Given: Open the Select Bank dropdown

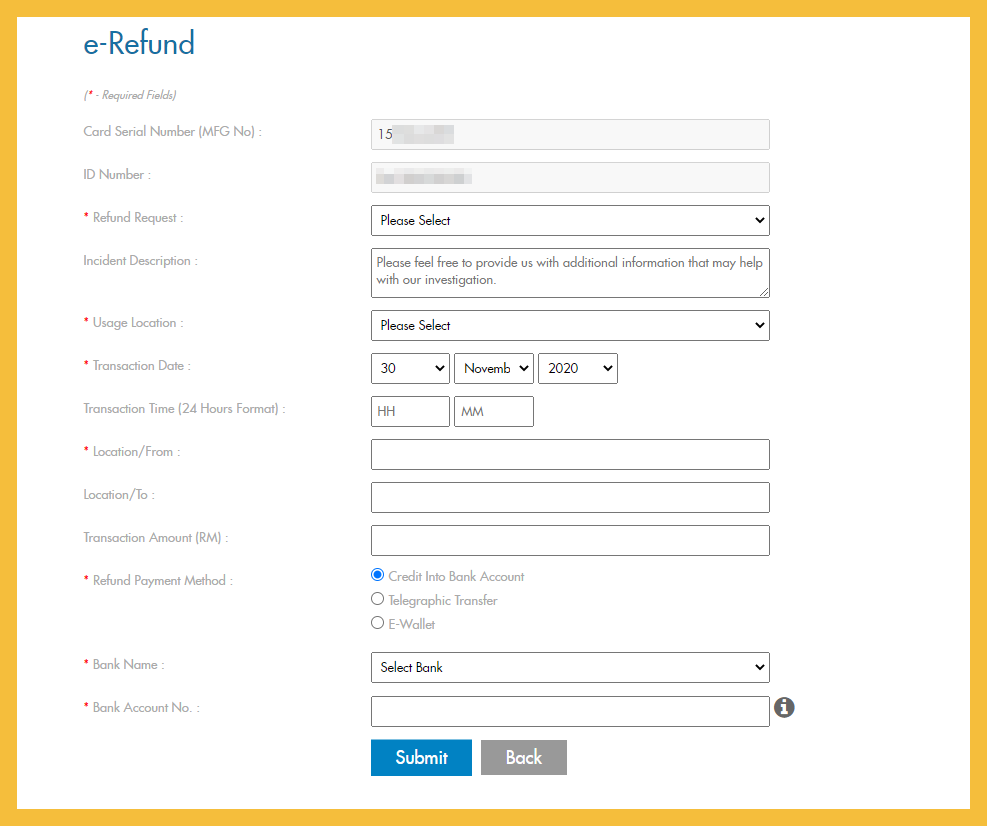Looking at the screenshot, I should tap(569, 667).
